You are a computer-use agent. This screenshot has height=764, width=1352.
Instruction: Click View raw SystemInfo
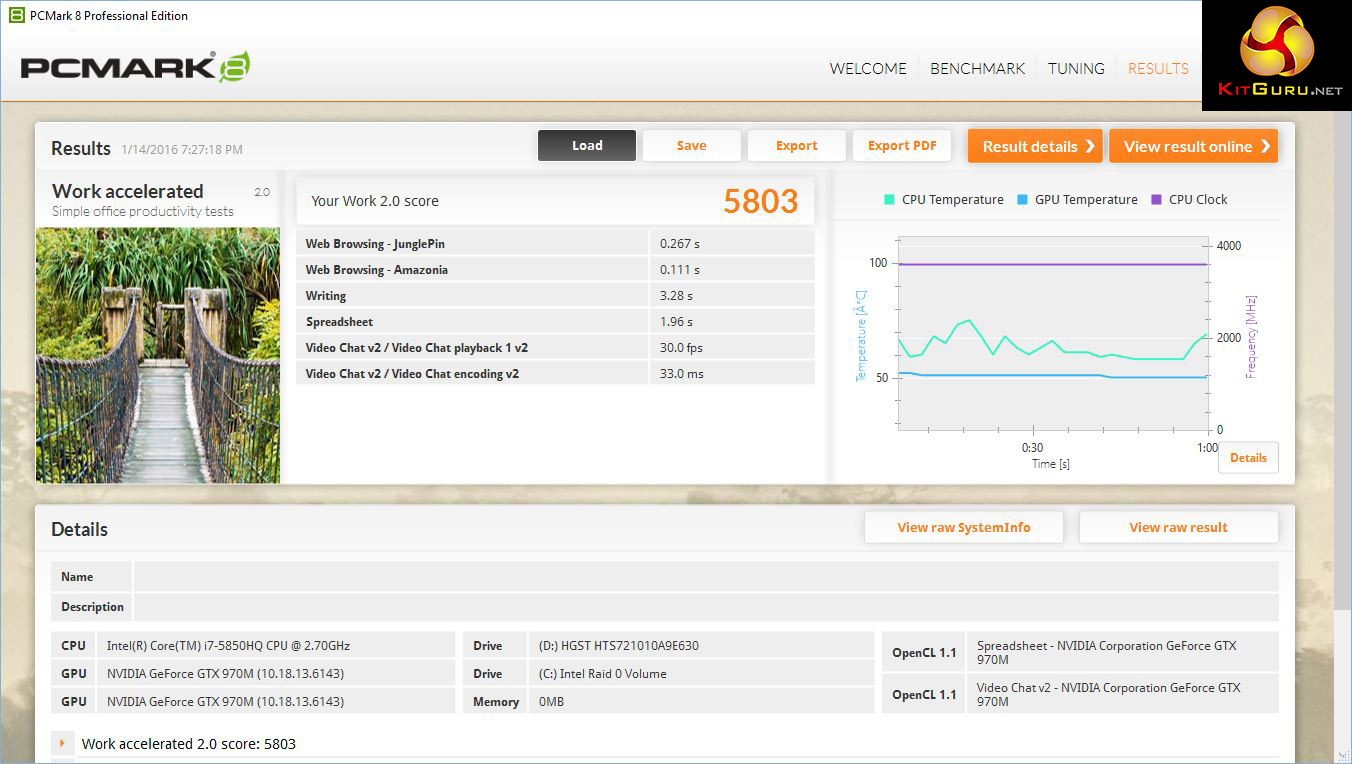(x=963, y=527)
